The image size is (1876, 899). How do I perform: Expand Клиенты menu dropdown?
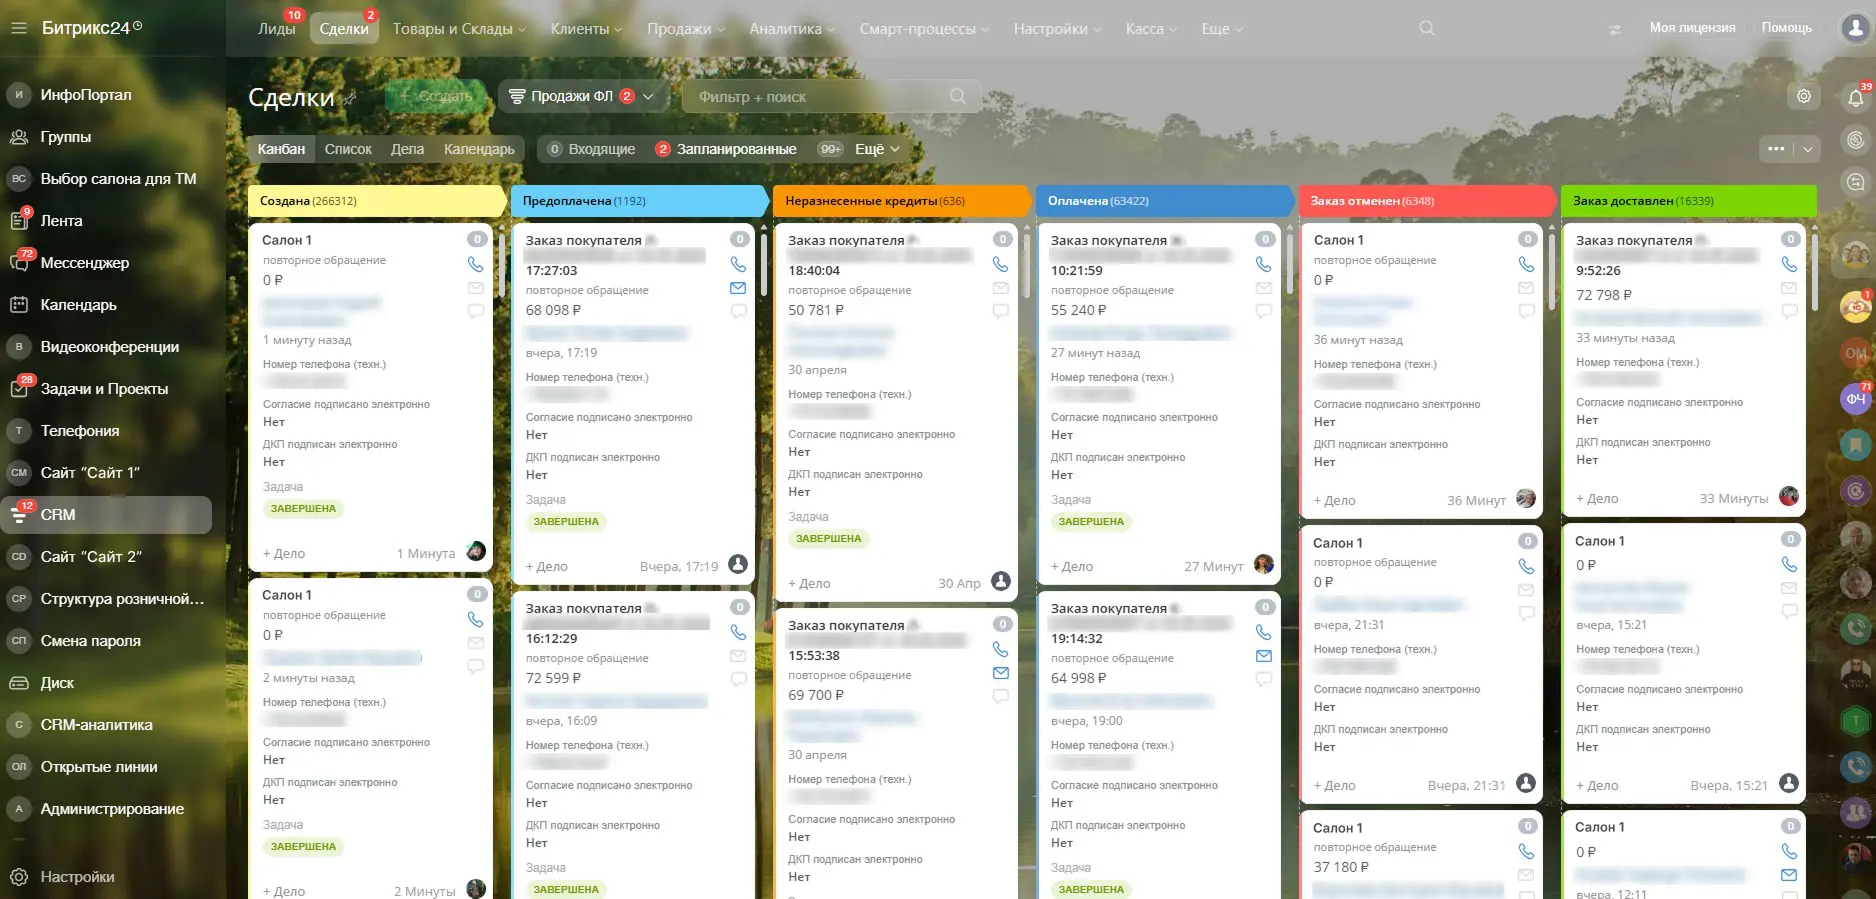pyautogui.click(x=586, y=29)
